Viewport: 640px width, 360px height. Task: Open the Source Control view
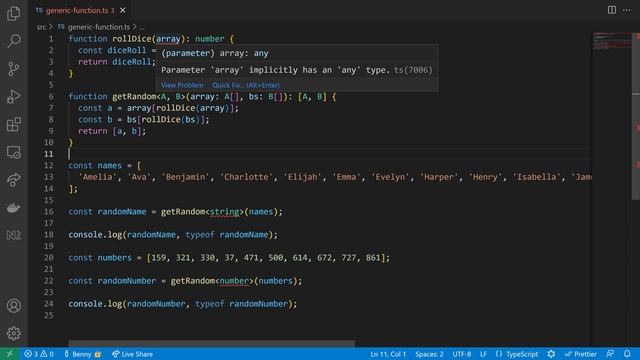point(13,69)
